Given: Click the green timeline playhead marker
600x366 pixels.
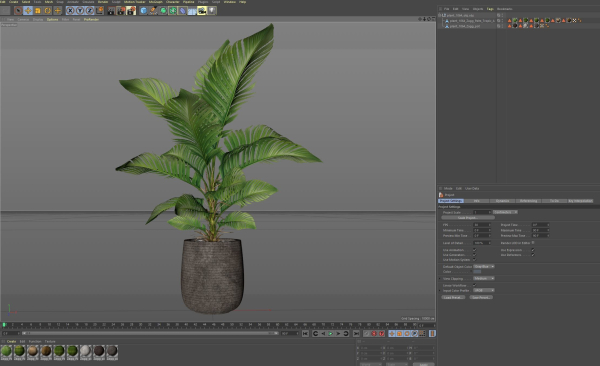Looking at the screenshot, I should pyautogui.click(x=4, y=325).
